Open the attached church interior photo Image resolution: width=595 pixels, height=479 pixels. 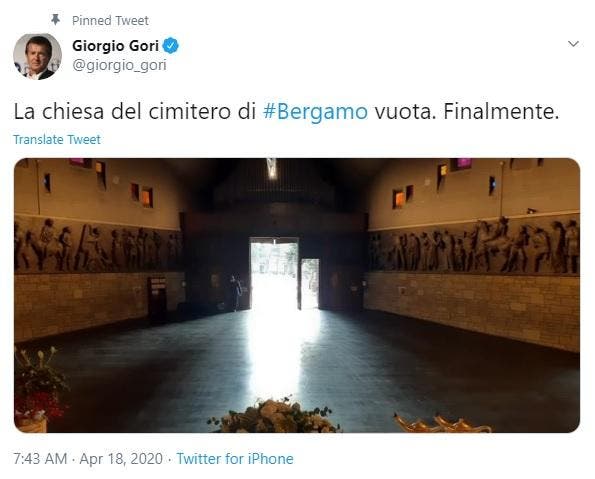coord(297,295)
